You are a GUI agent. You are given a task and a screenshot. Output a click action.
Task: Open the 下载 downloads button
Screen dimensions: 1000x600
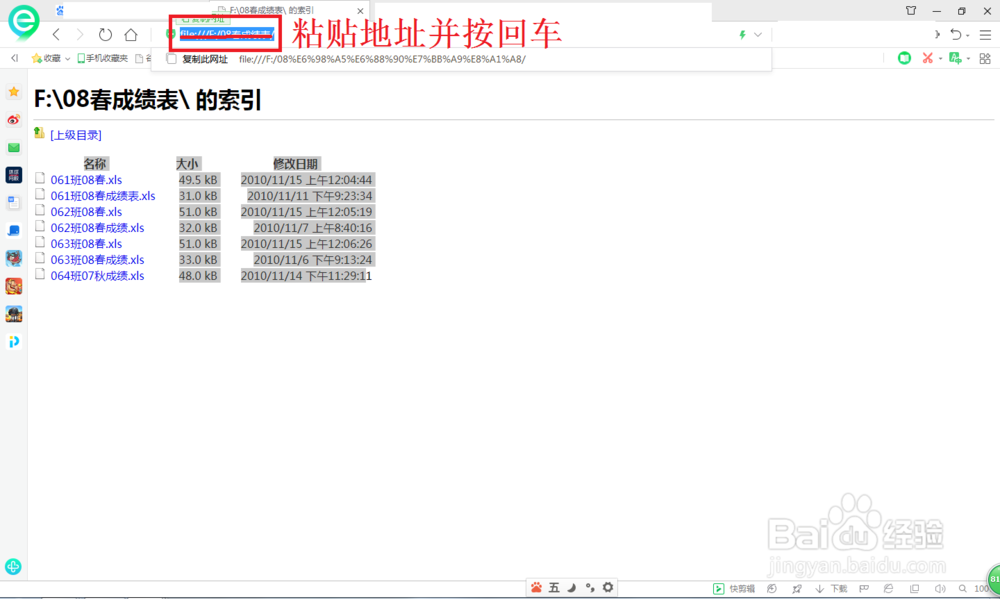pyautogui.click(x=831, y=589)
